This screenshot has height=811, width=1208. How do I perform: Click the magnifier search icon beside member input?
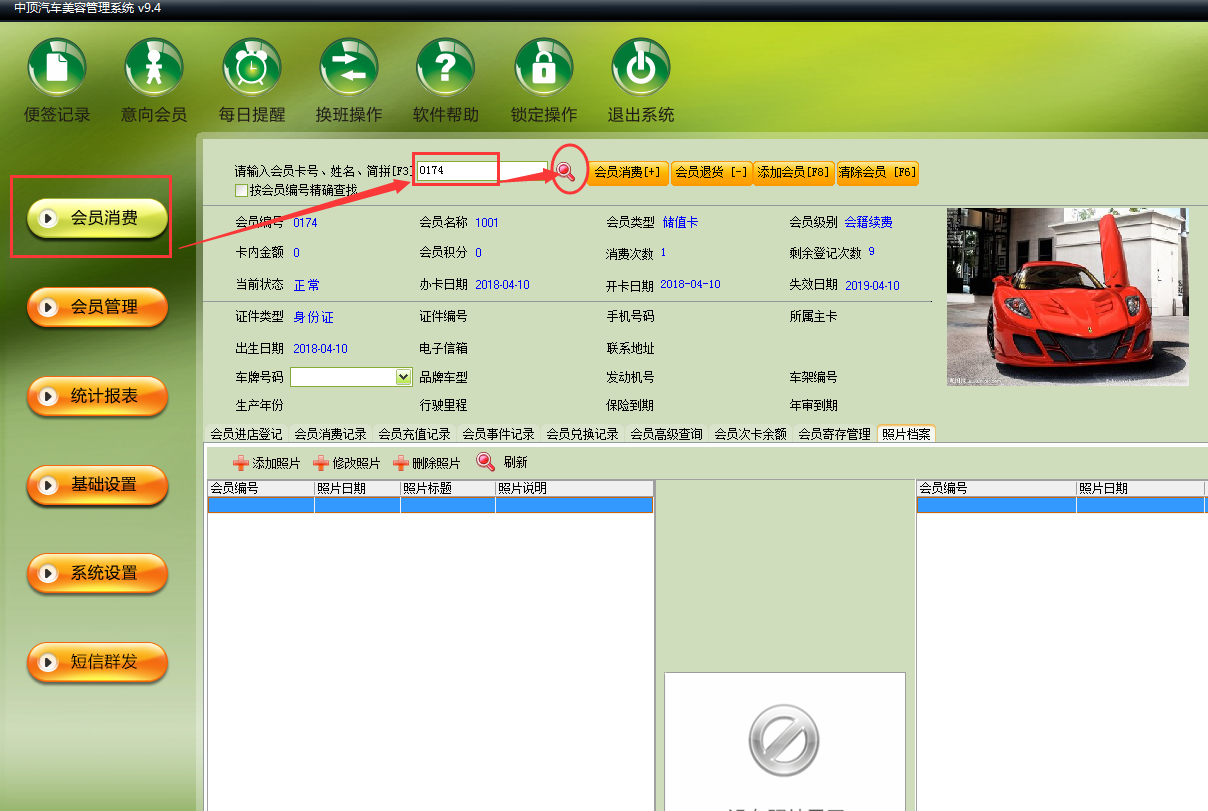click(x=566, y=171)
